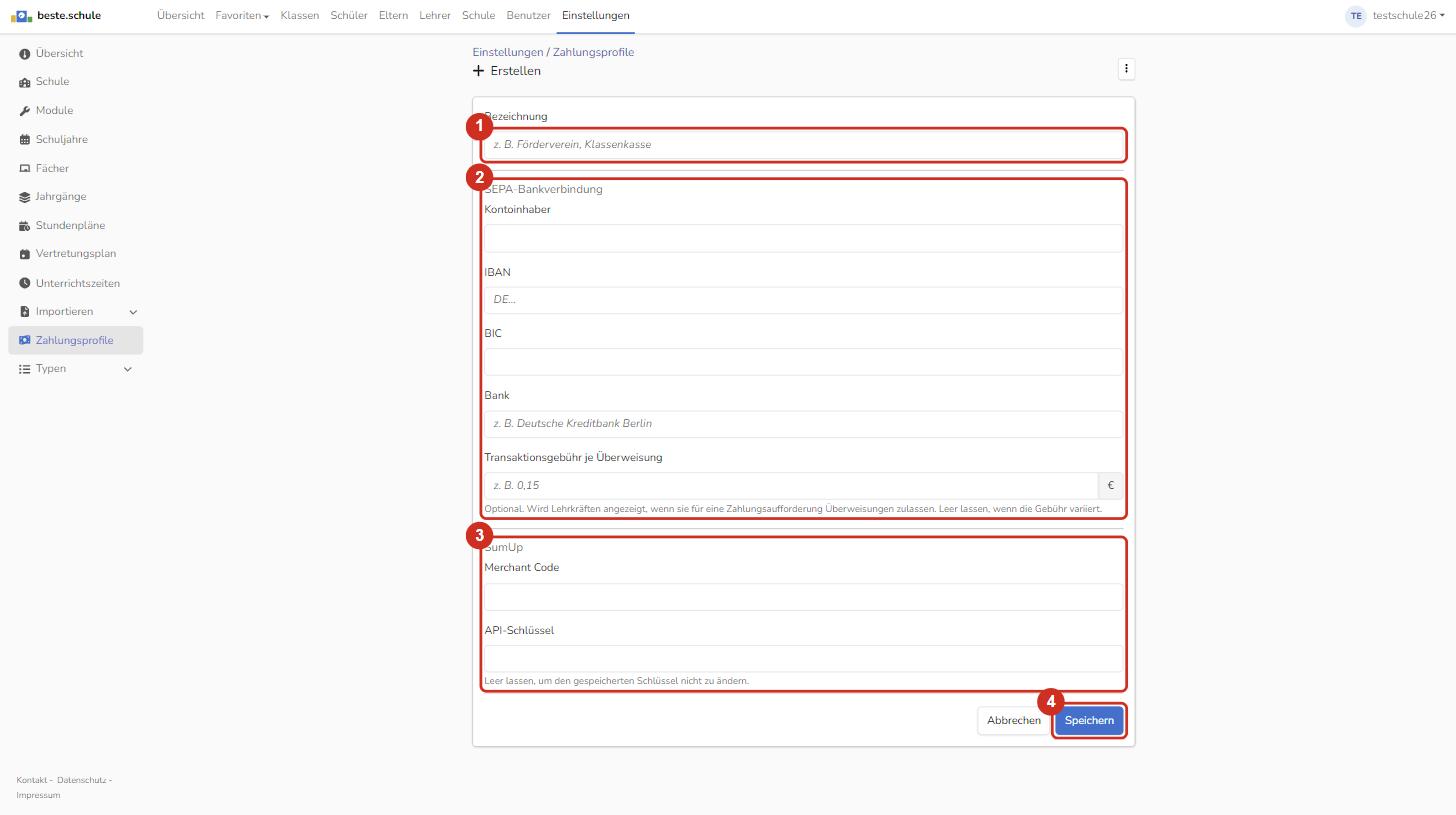The width and height of the screenshot is (1456, 815).
Task: Click the Speichern button
Action: tap(1089, 721)
